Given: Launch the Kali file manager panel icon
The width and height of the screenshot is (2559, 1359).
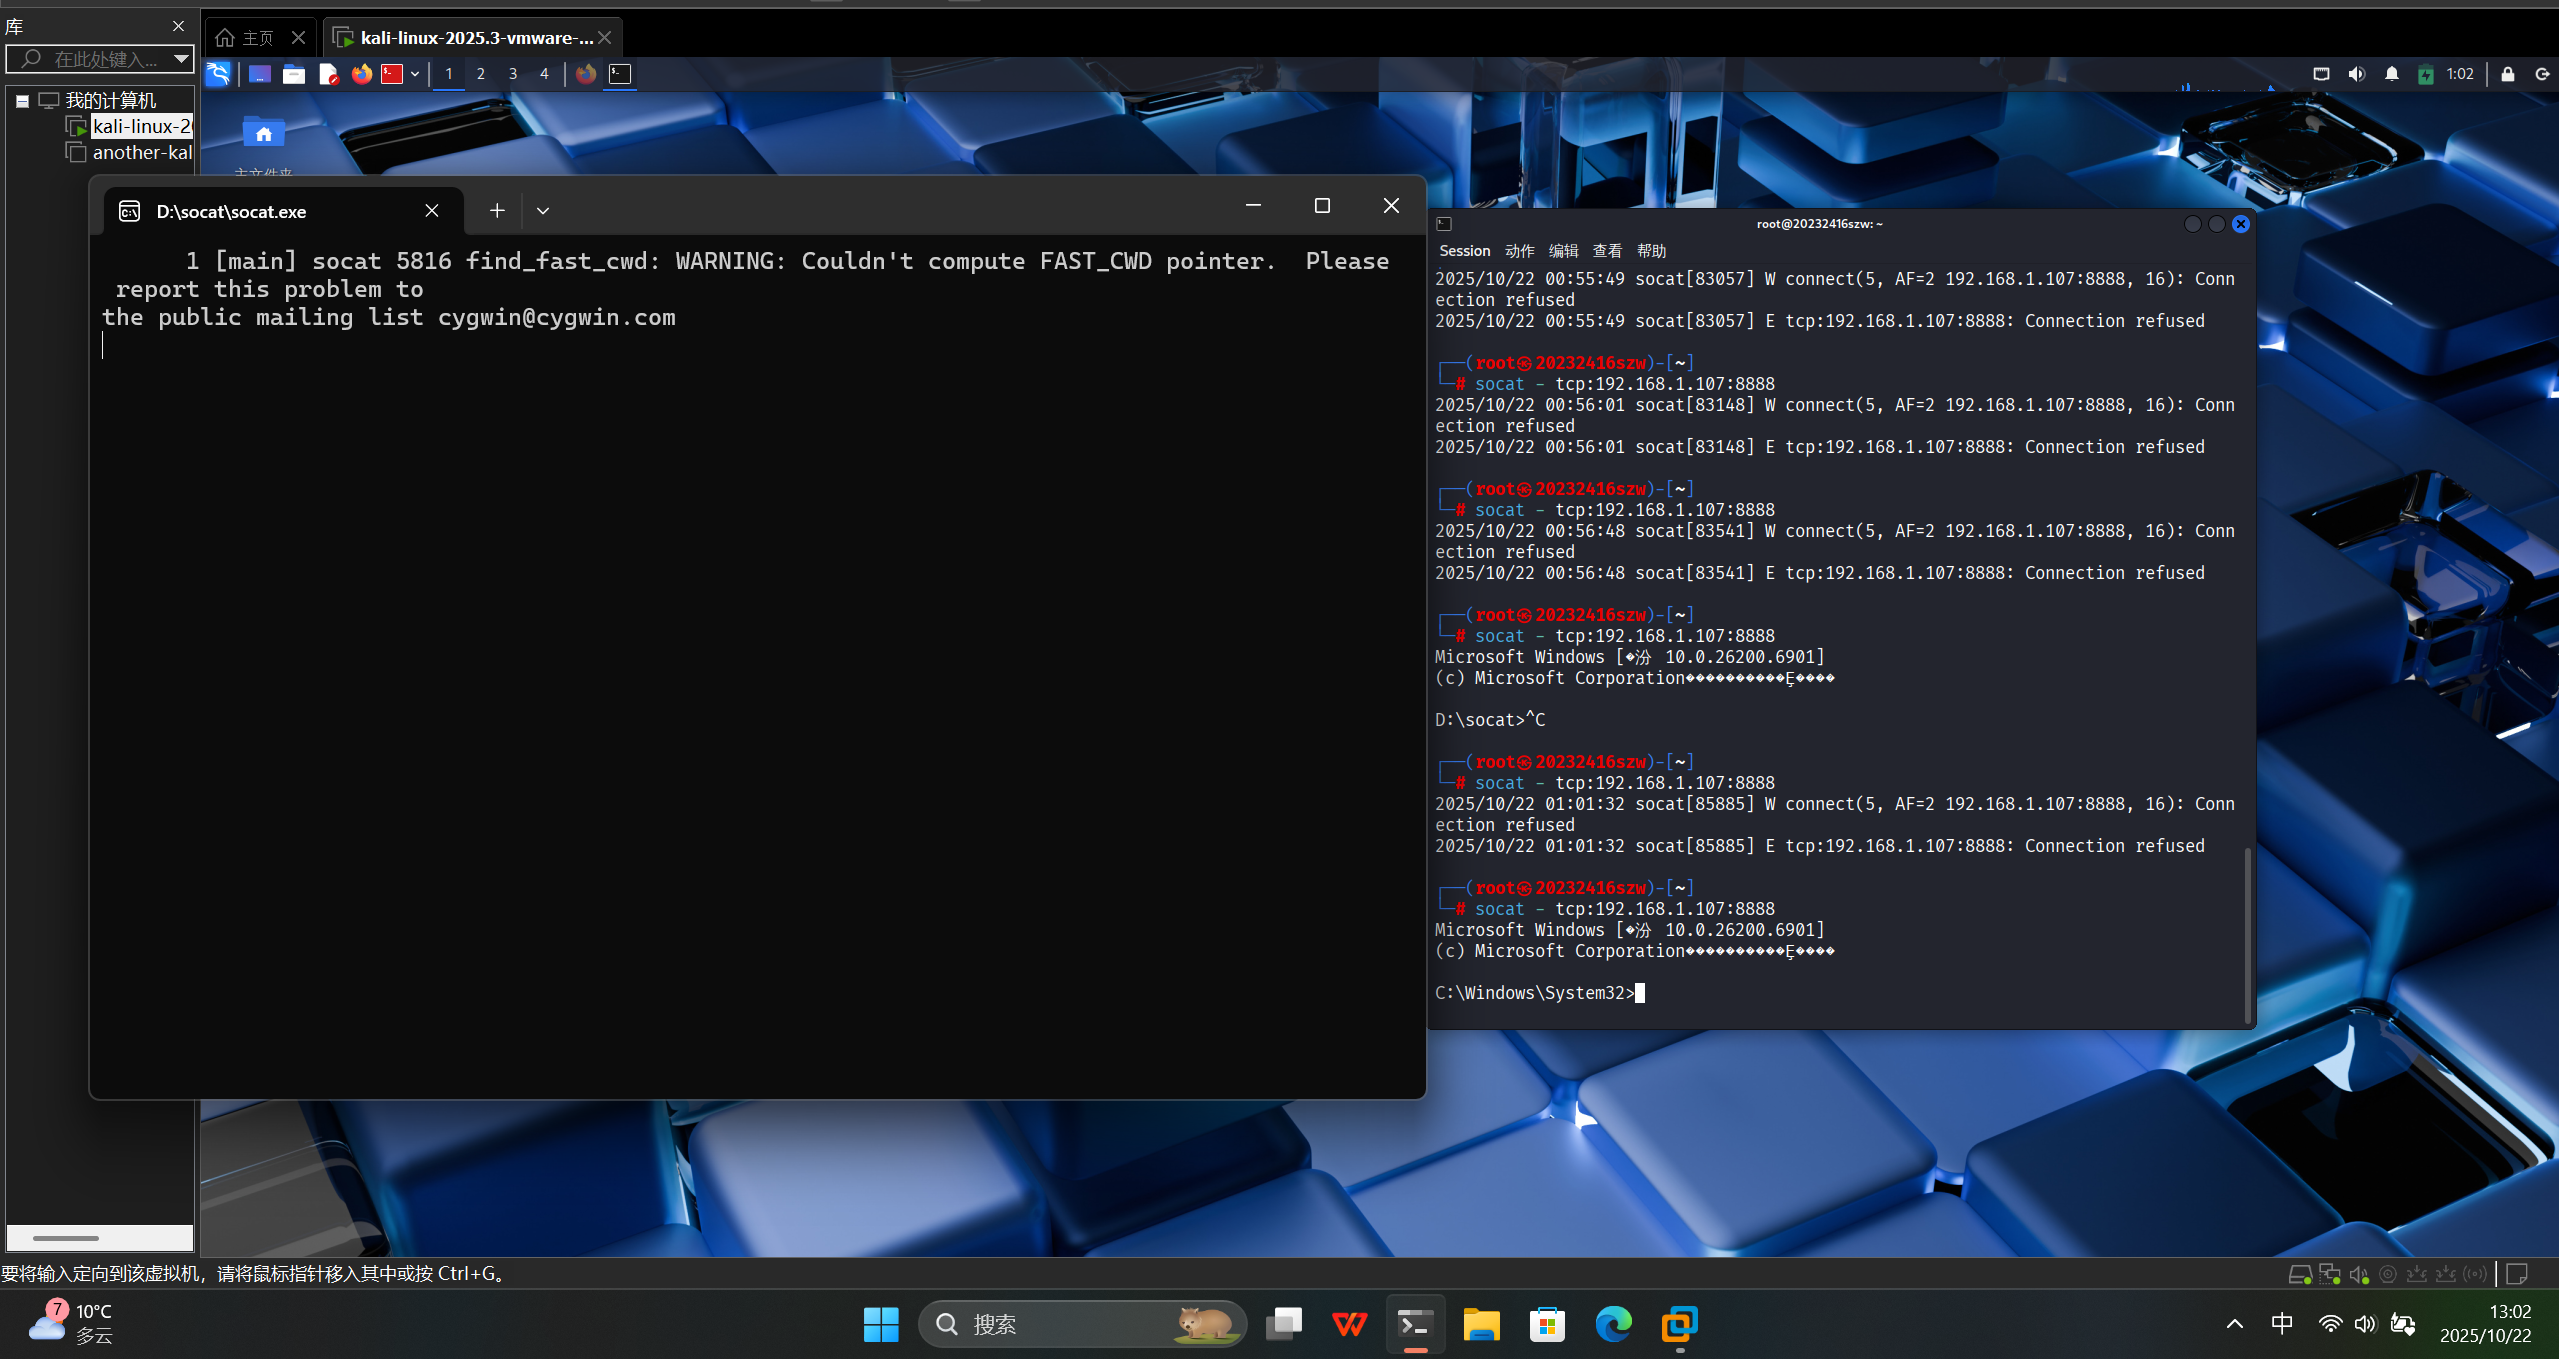Looking at the screenshot, I should (294, 74).
